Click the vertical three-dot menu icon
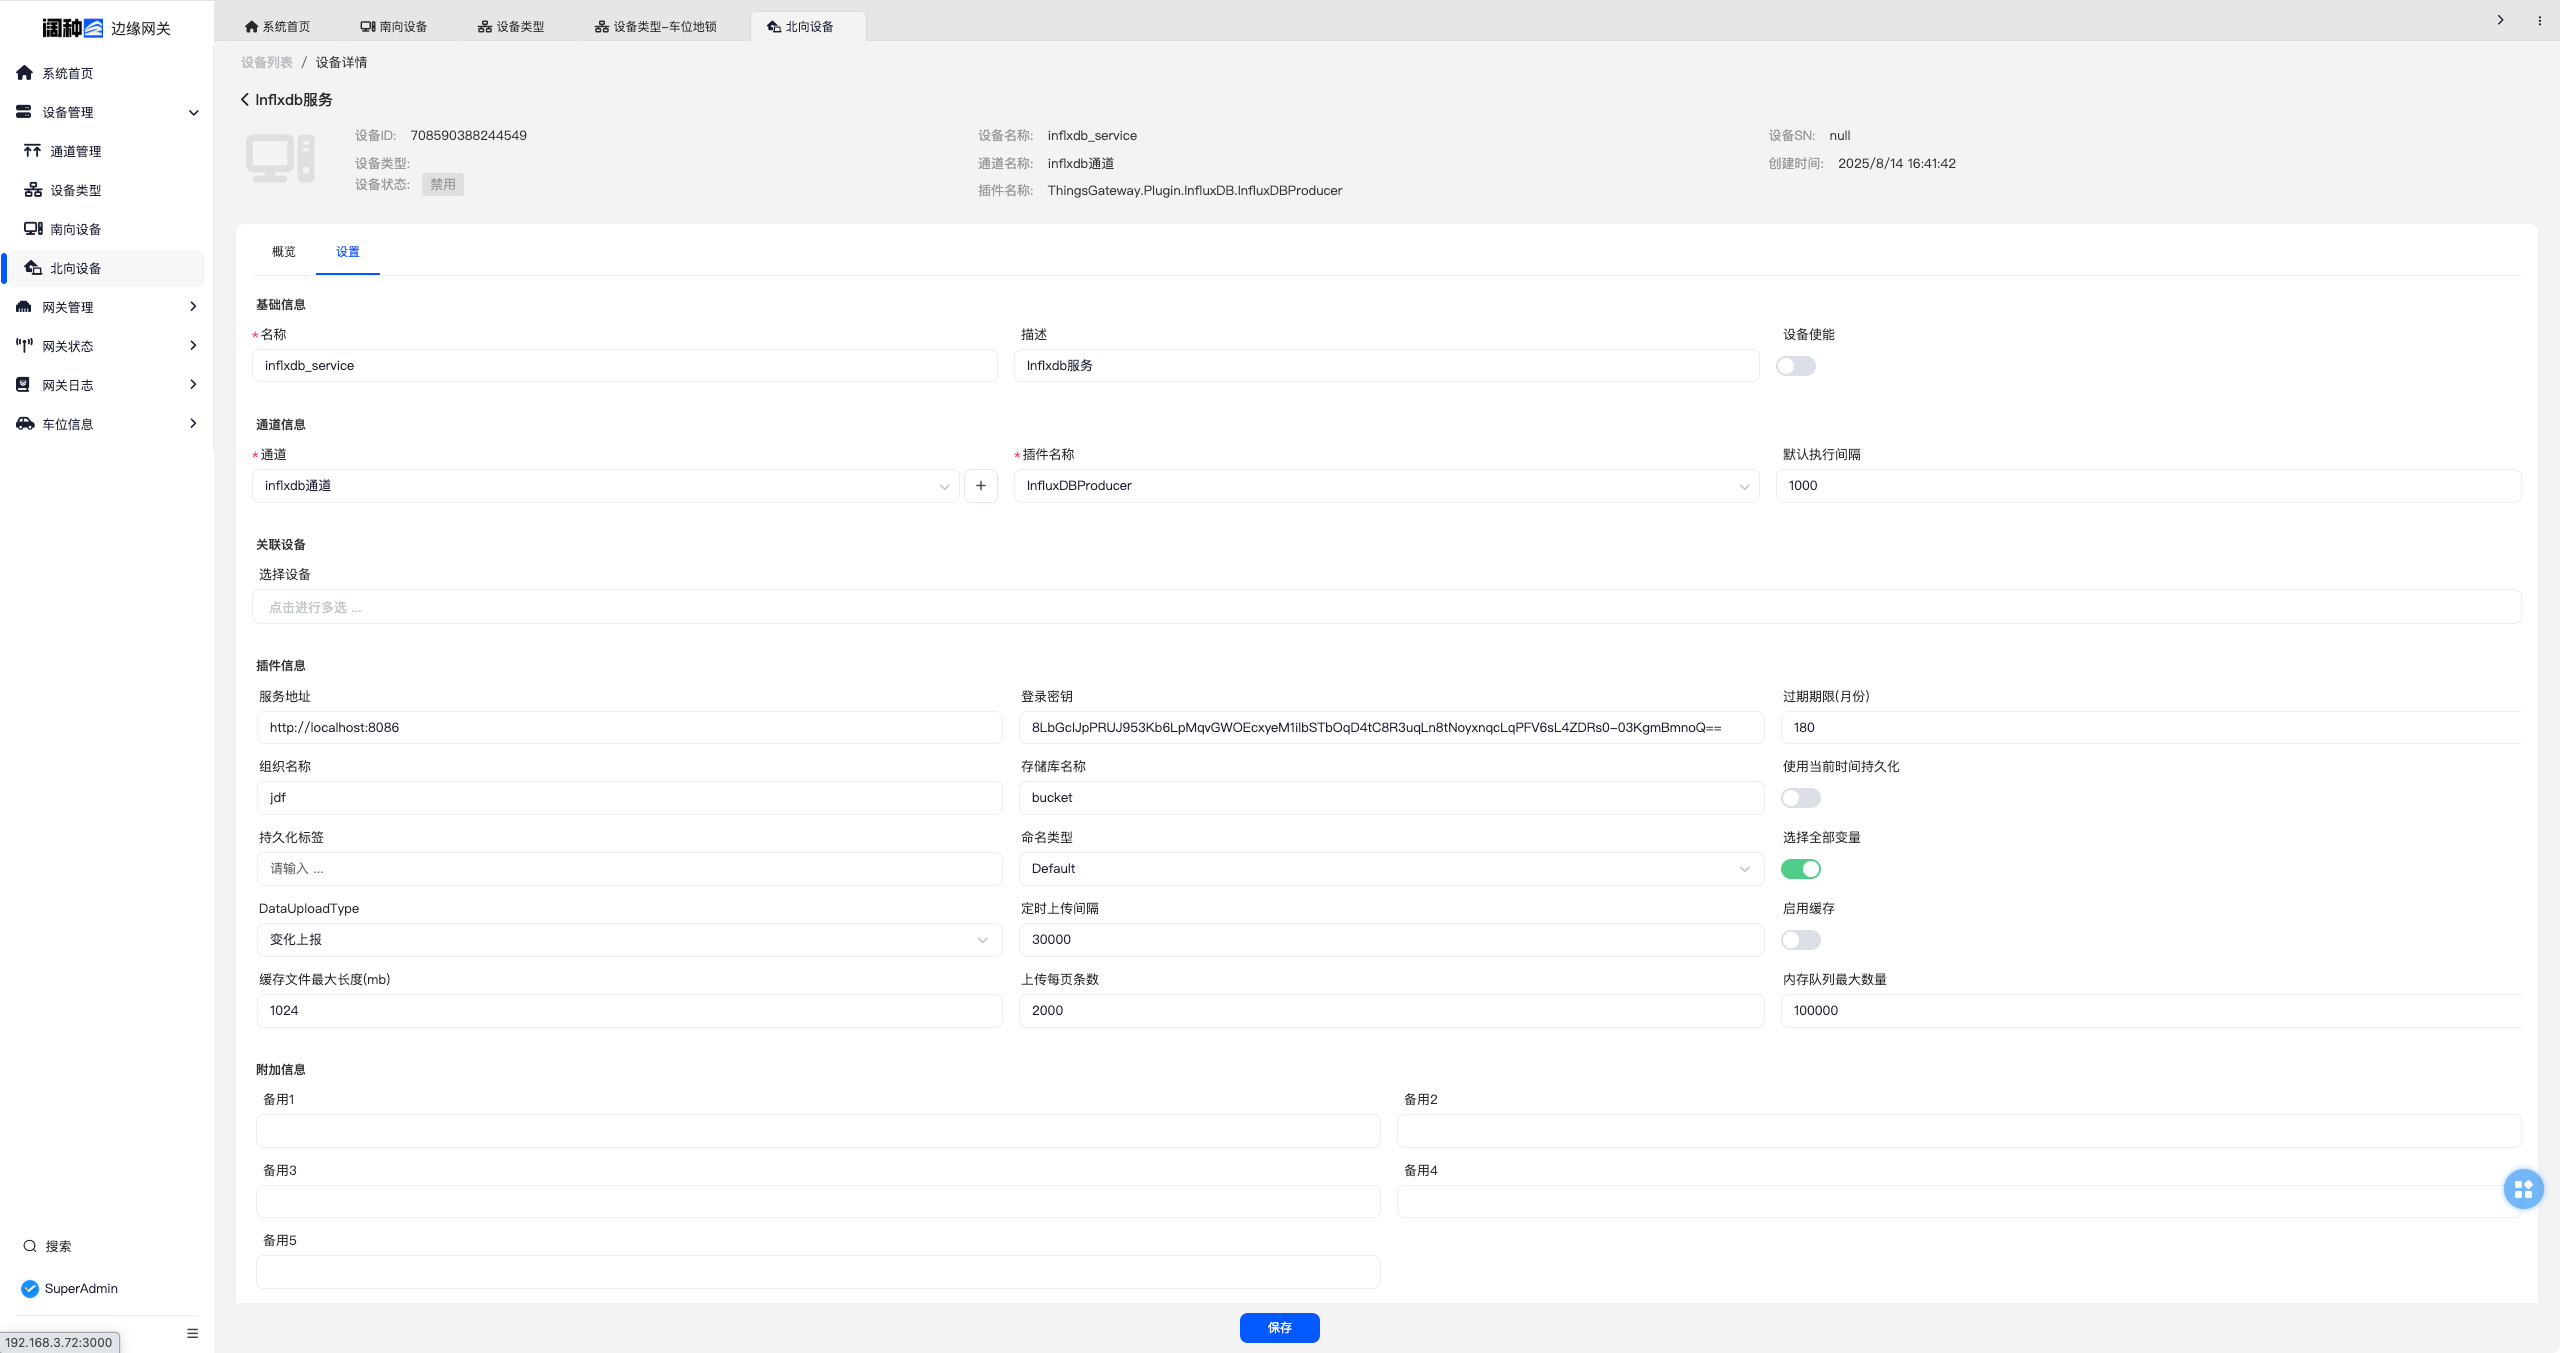This screenshot has height=1353, width=2560. [x=2539, y=20]
